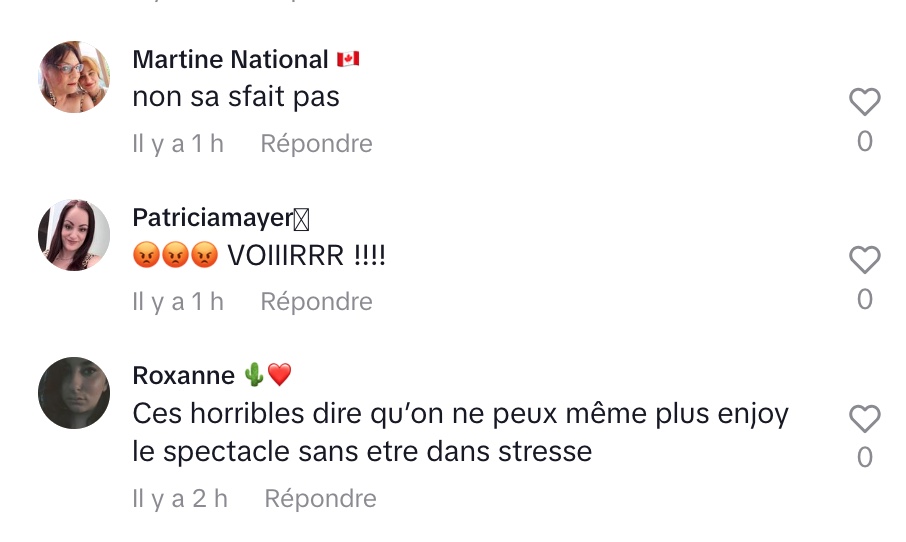The width and height of the screenshot is (906, 542).
Task: Tap the like count under Martine's heart
Action: click(x=864, y=142)
